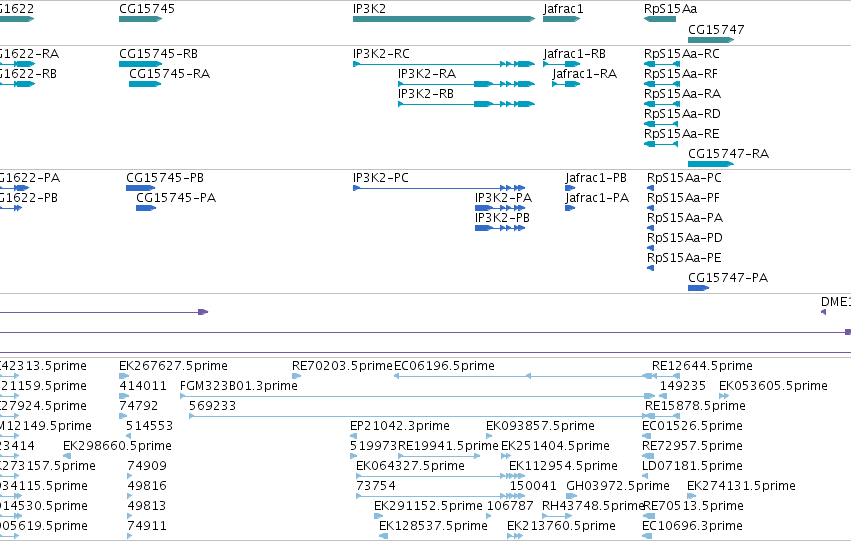Click EST RE70203.5prime

coord(342,366)
